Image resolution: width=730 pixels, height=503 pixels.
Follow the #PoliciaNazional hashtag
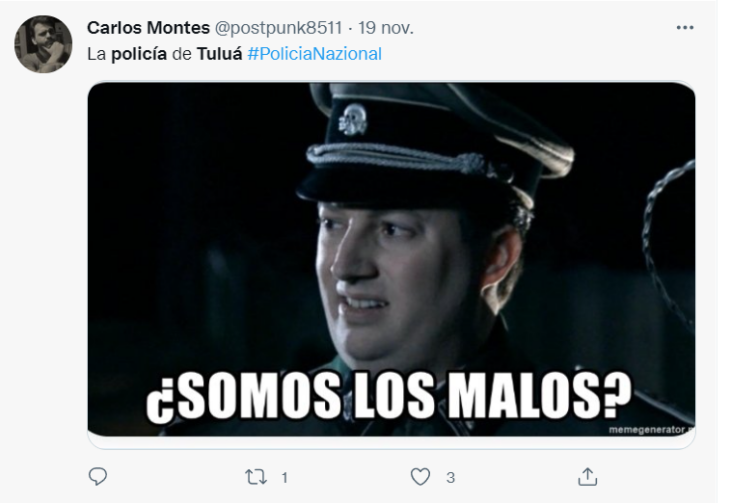tap(315, 54)
